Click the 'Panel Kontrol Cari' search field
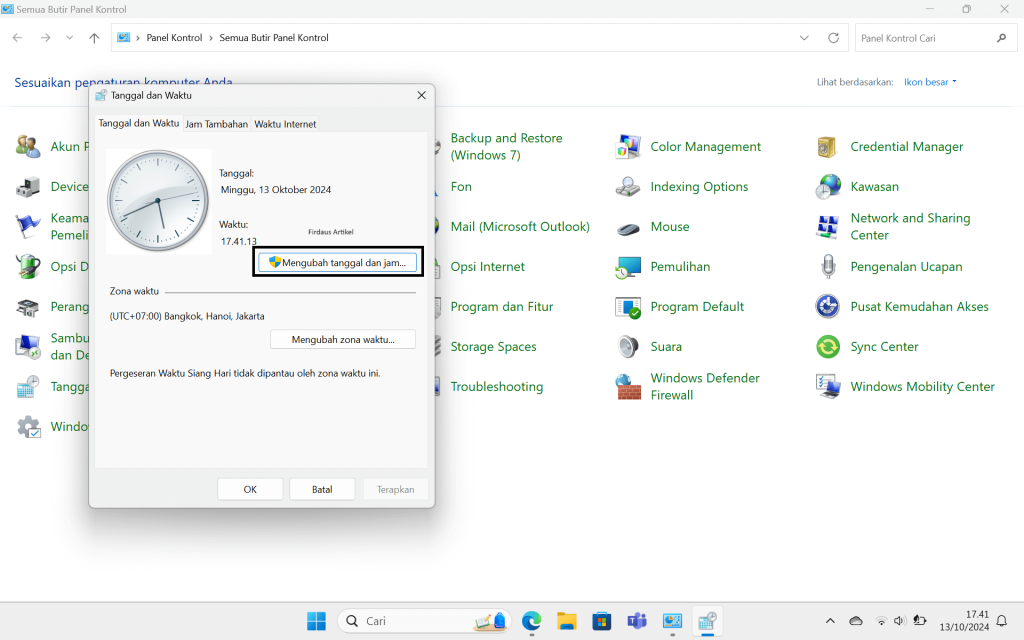This screenshot has height=640, width=1024. tap(923, 38)
